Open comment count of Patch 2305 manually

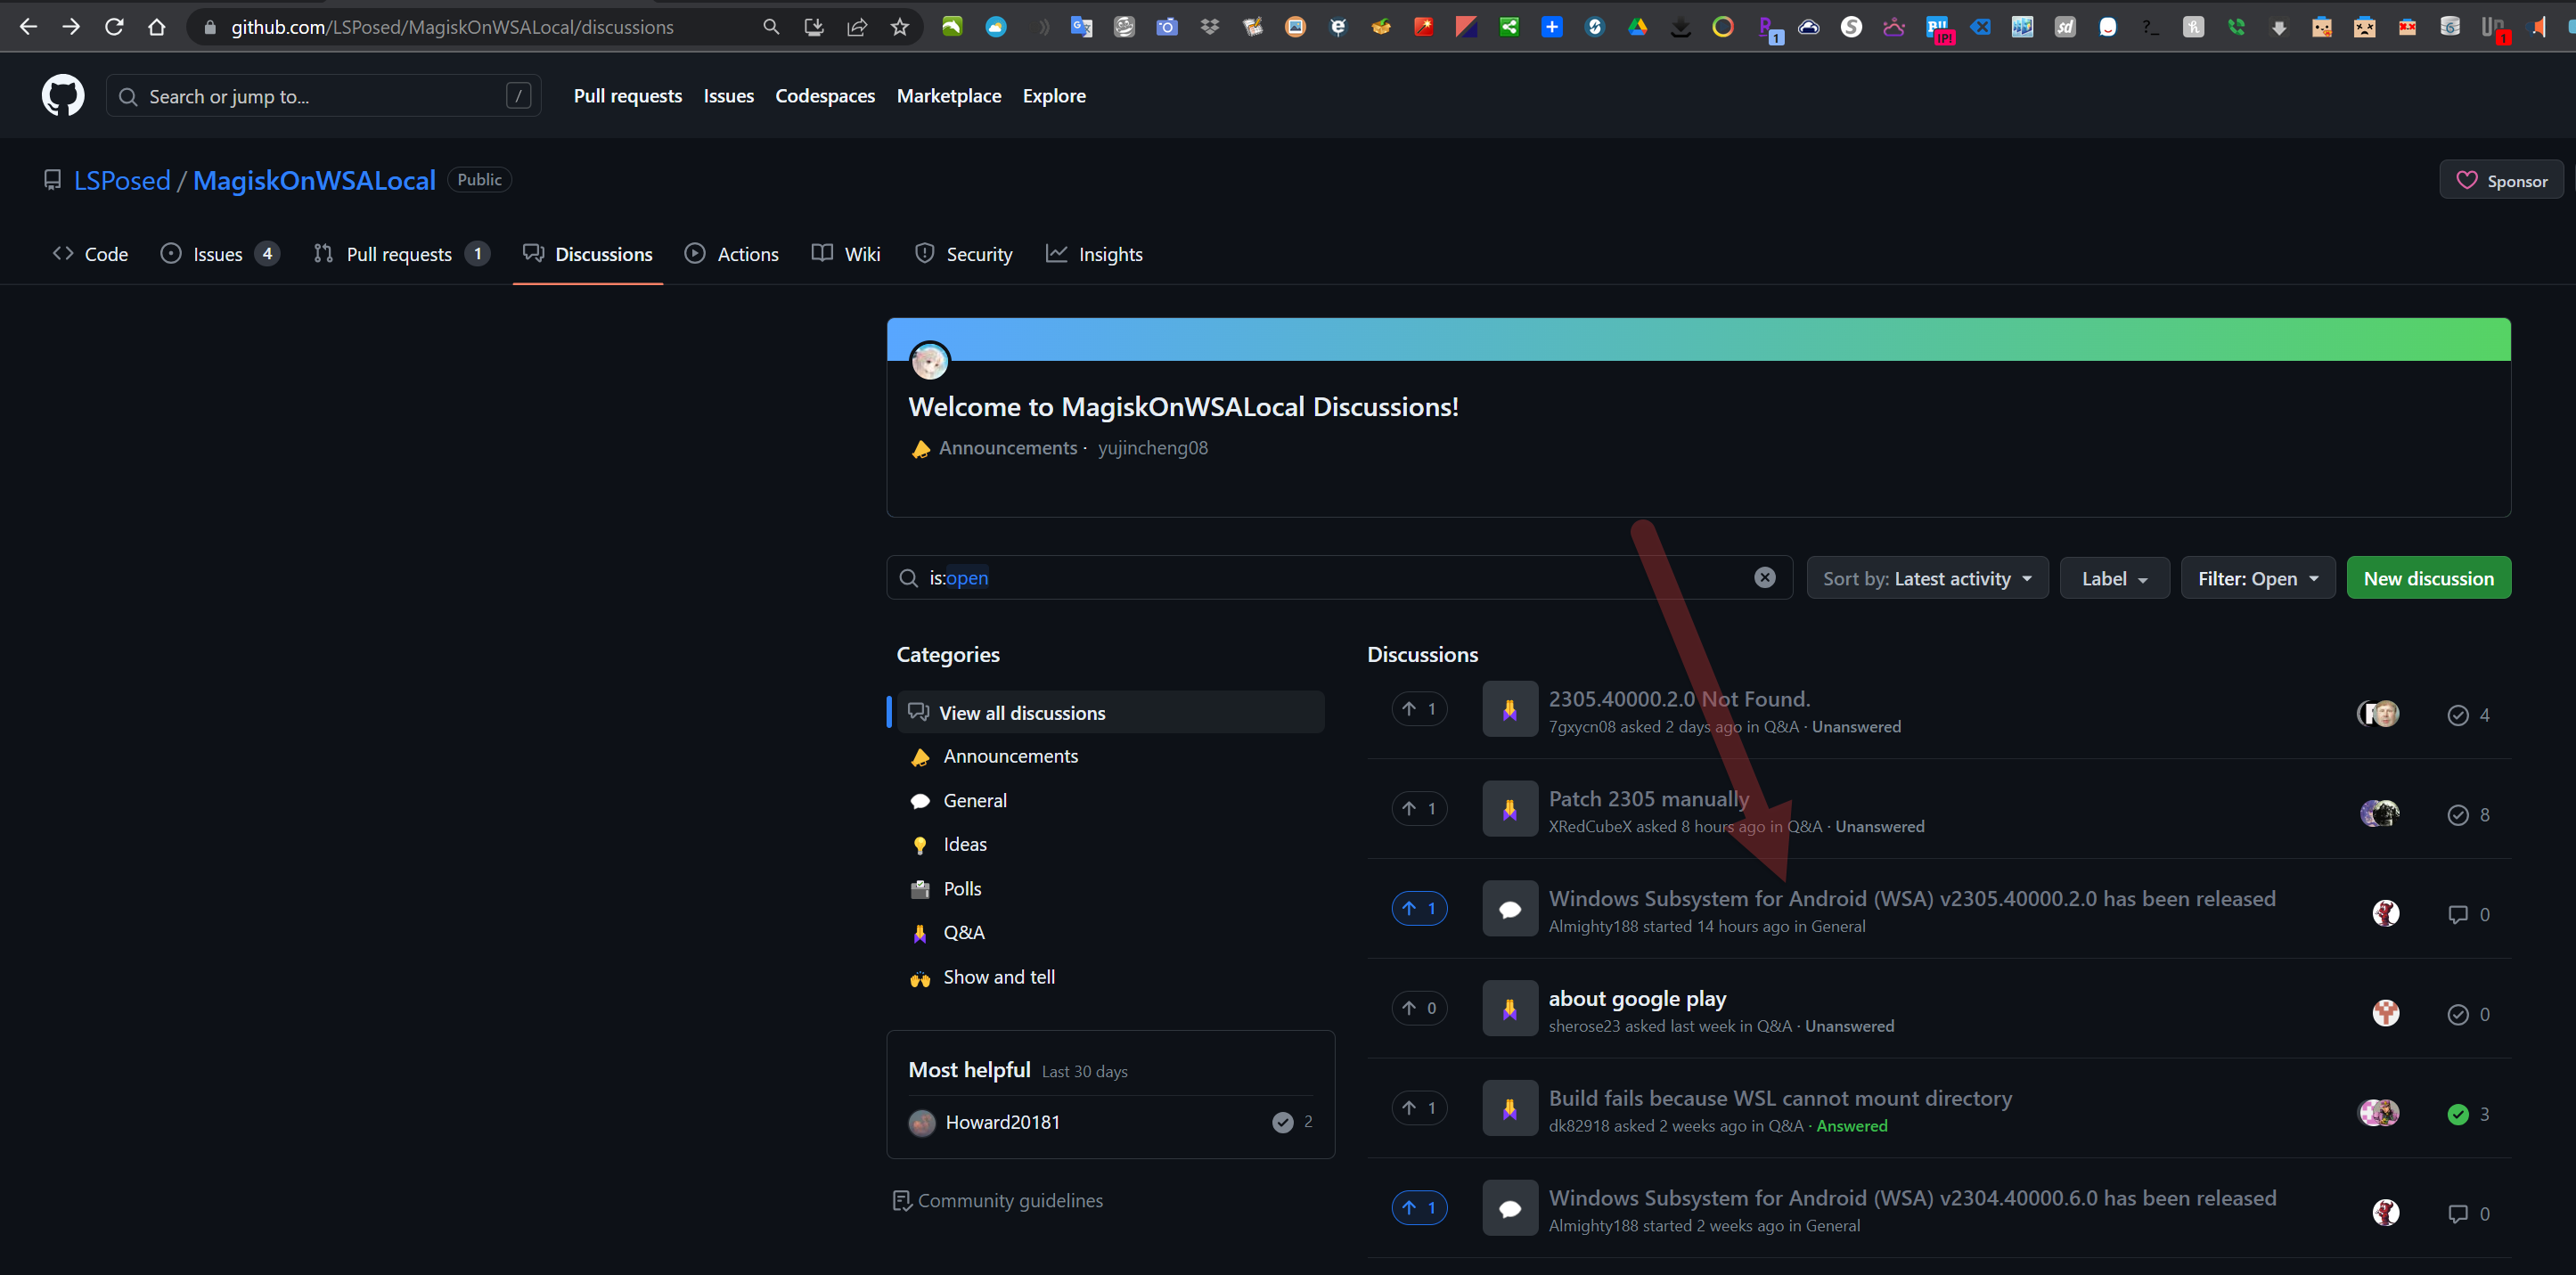pyautogui.click(x=2469, y=815)
